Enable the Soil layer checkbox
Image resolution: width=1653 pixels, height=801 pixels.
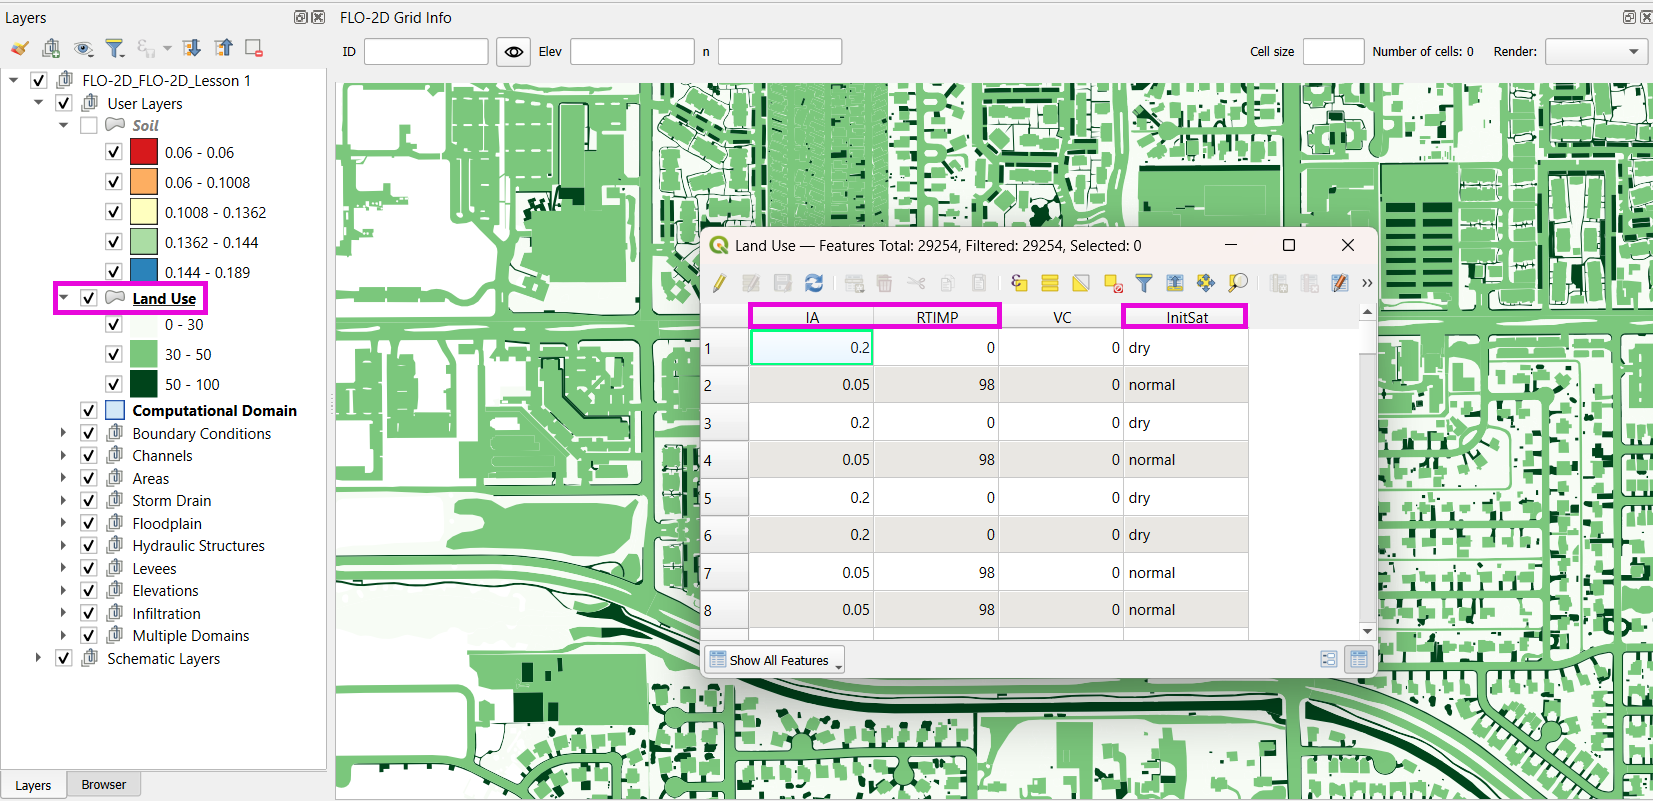click(x=89, y=125)
